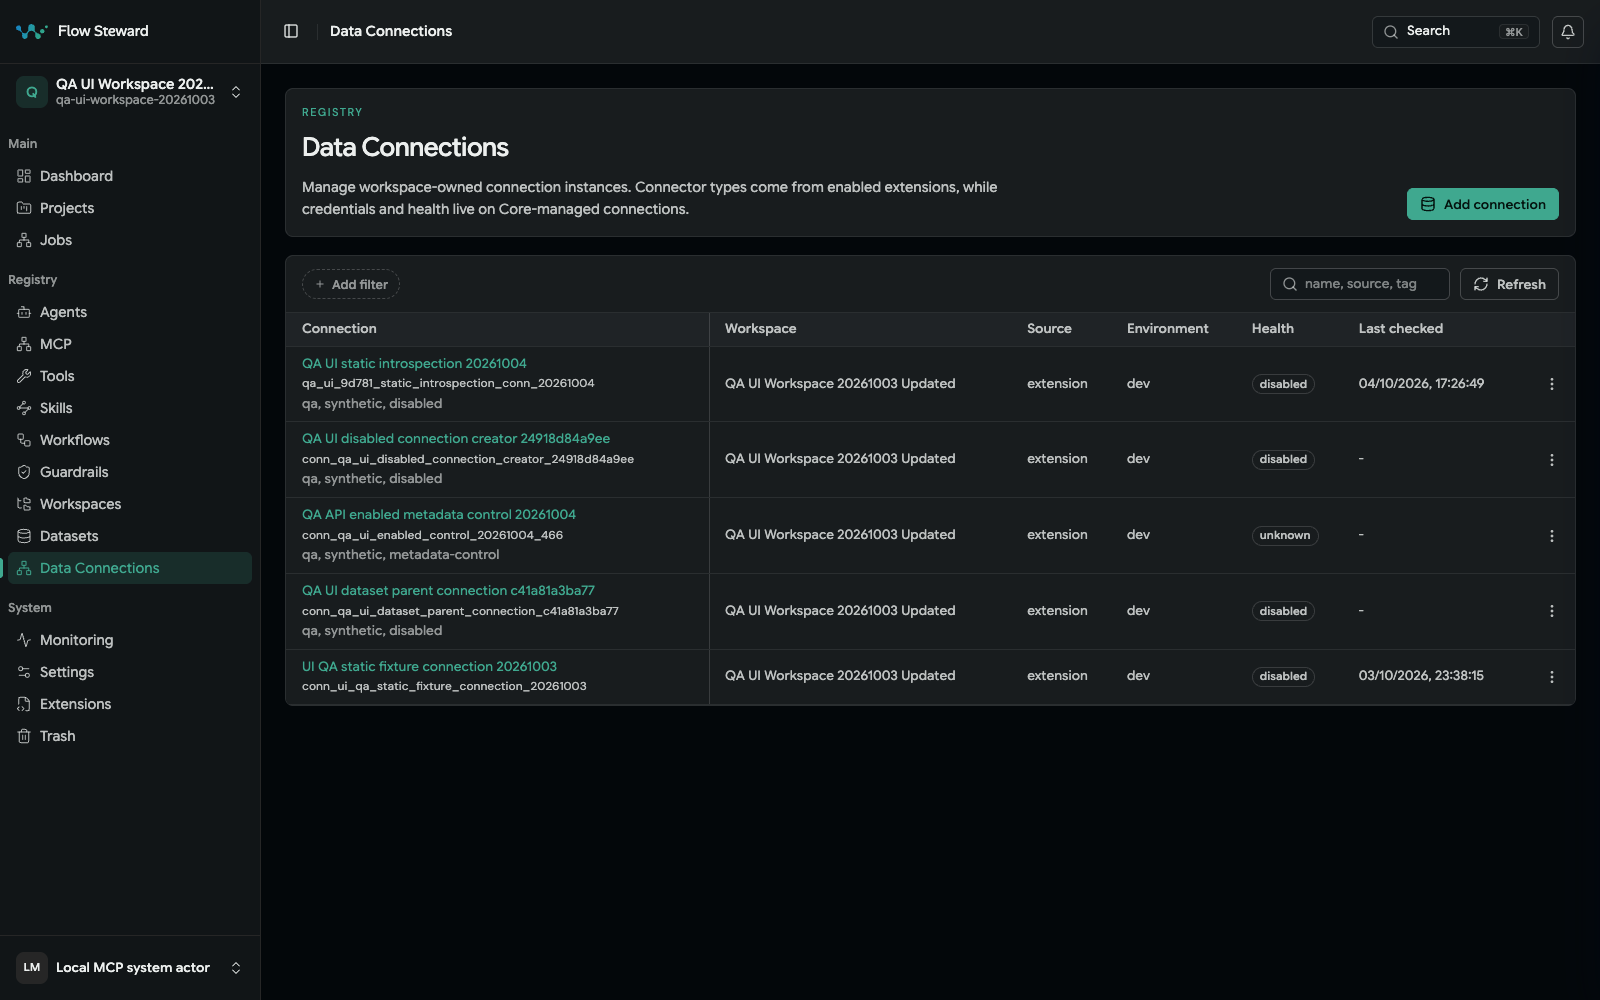Click conn_ui_qa_static_fixture_connection_20261003 identifier
1600x1000 pixels.
coord(444,686)
